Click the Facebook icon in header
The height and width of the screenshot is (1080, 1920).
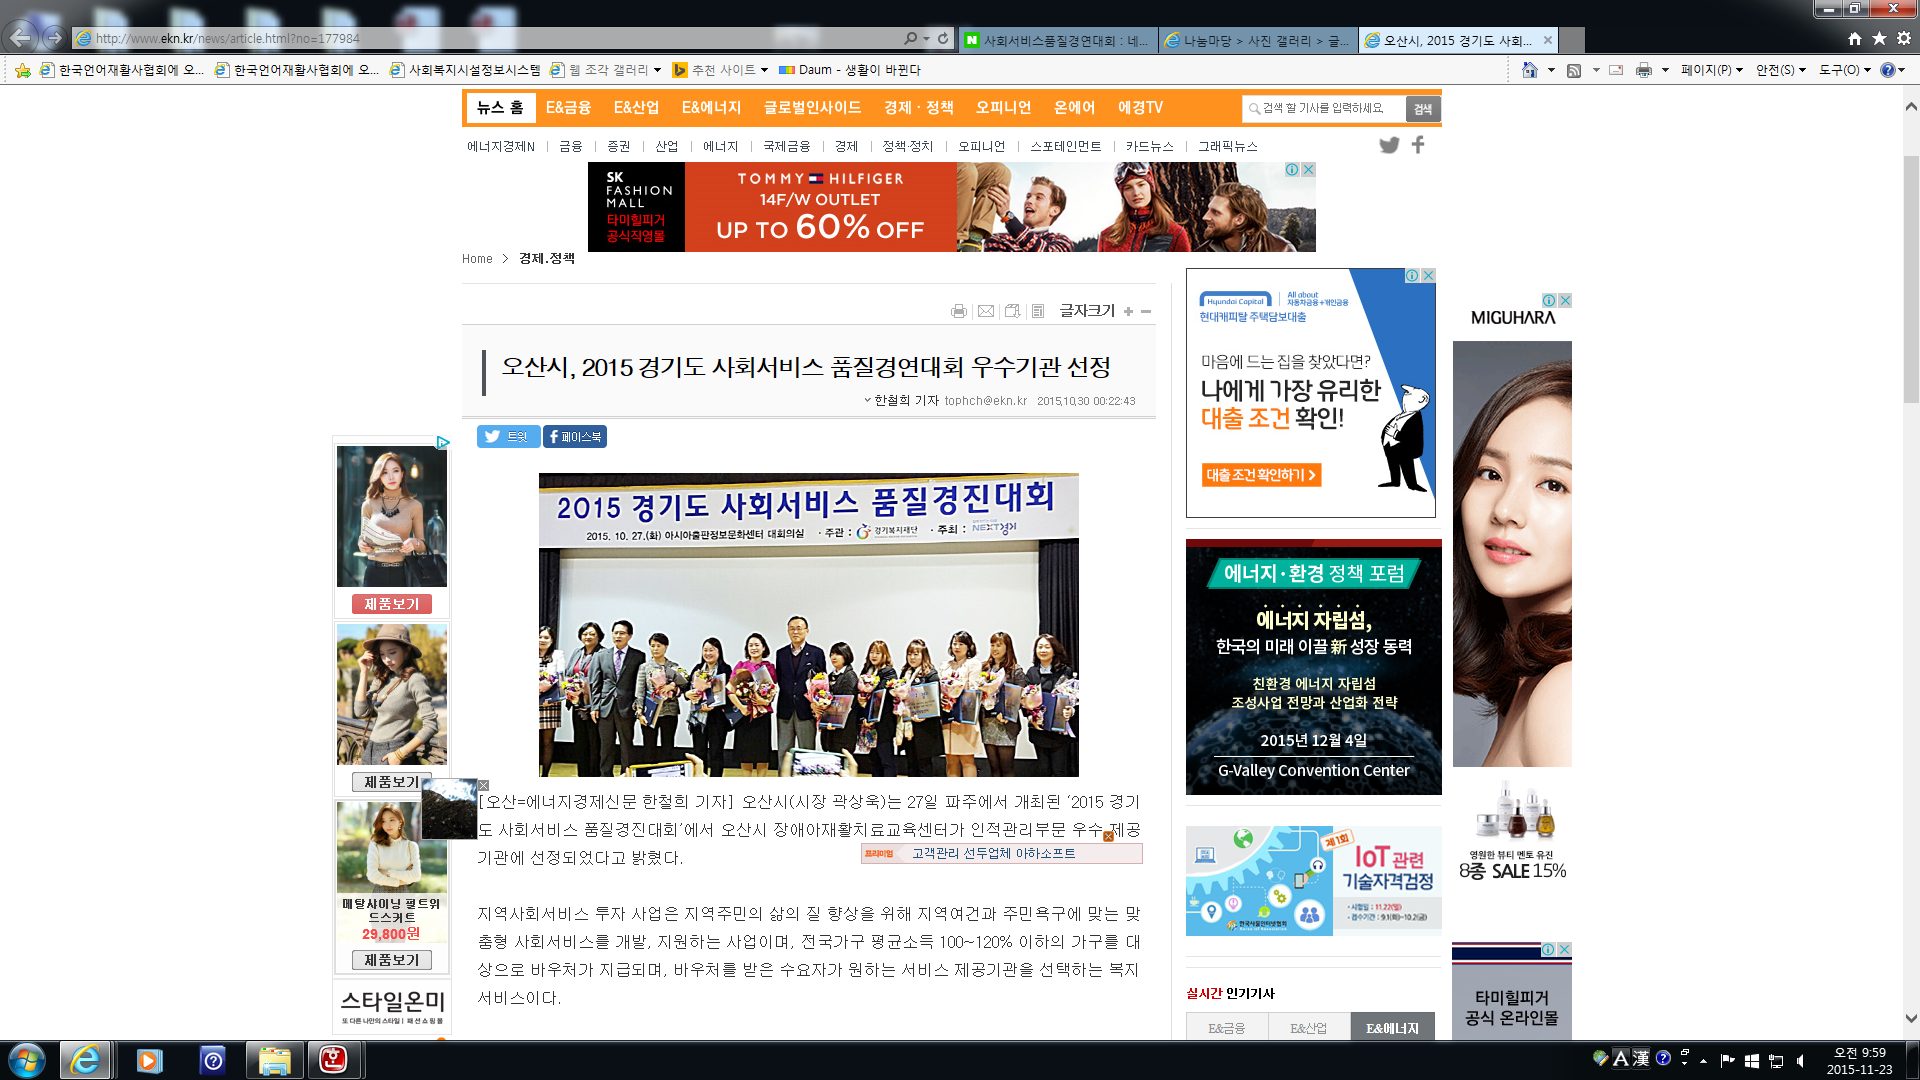pyautogui.click(x=1418, y=145)
